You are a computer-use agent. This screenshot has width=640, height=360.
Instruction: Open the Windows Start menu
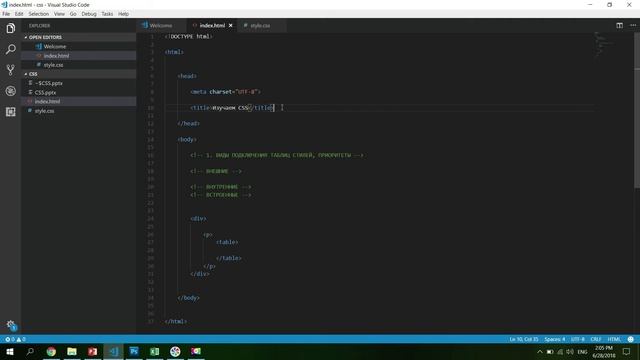pyautogui.click(x=10, y=351)
